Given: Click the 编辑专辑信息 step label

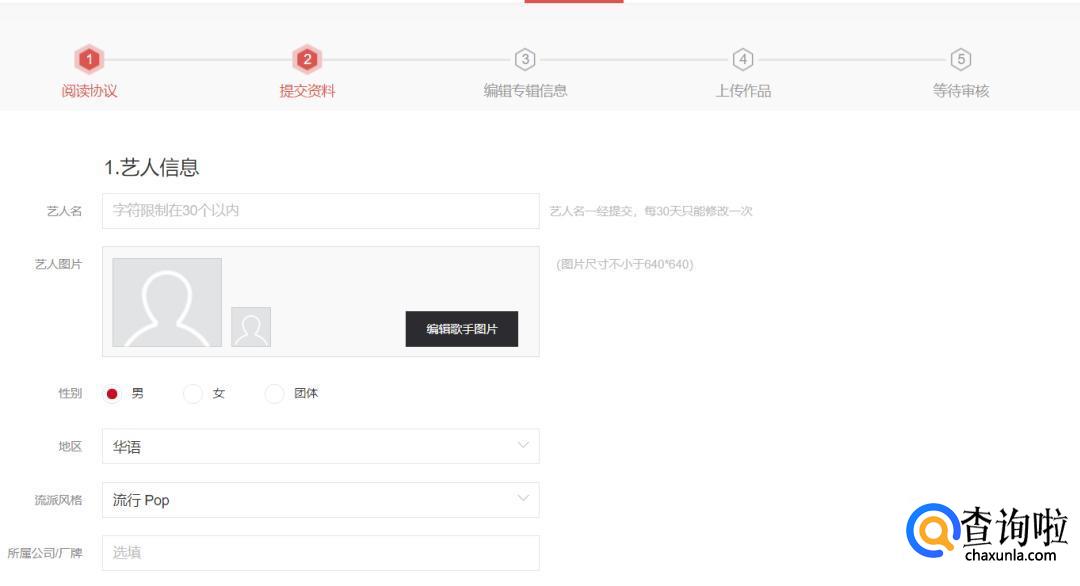Looking at the screenshot, I should (525, 90).
